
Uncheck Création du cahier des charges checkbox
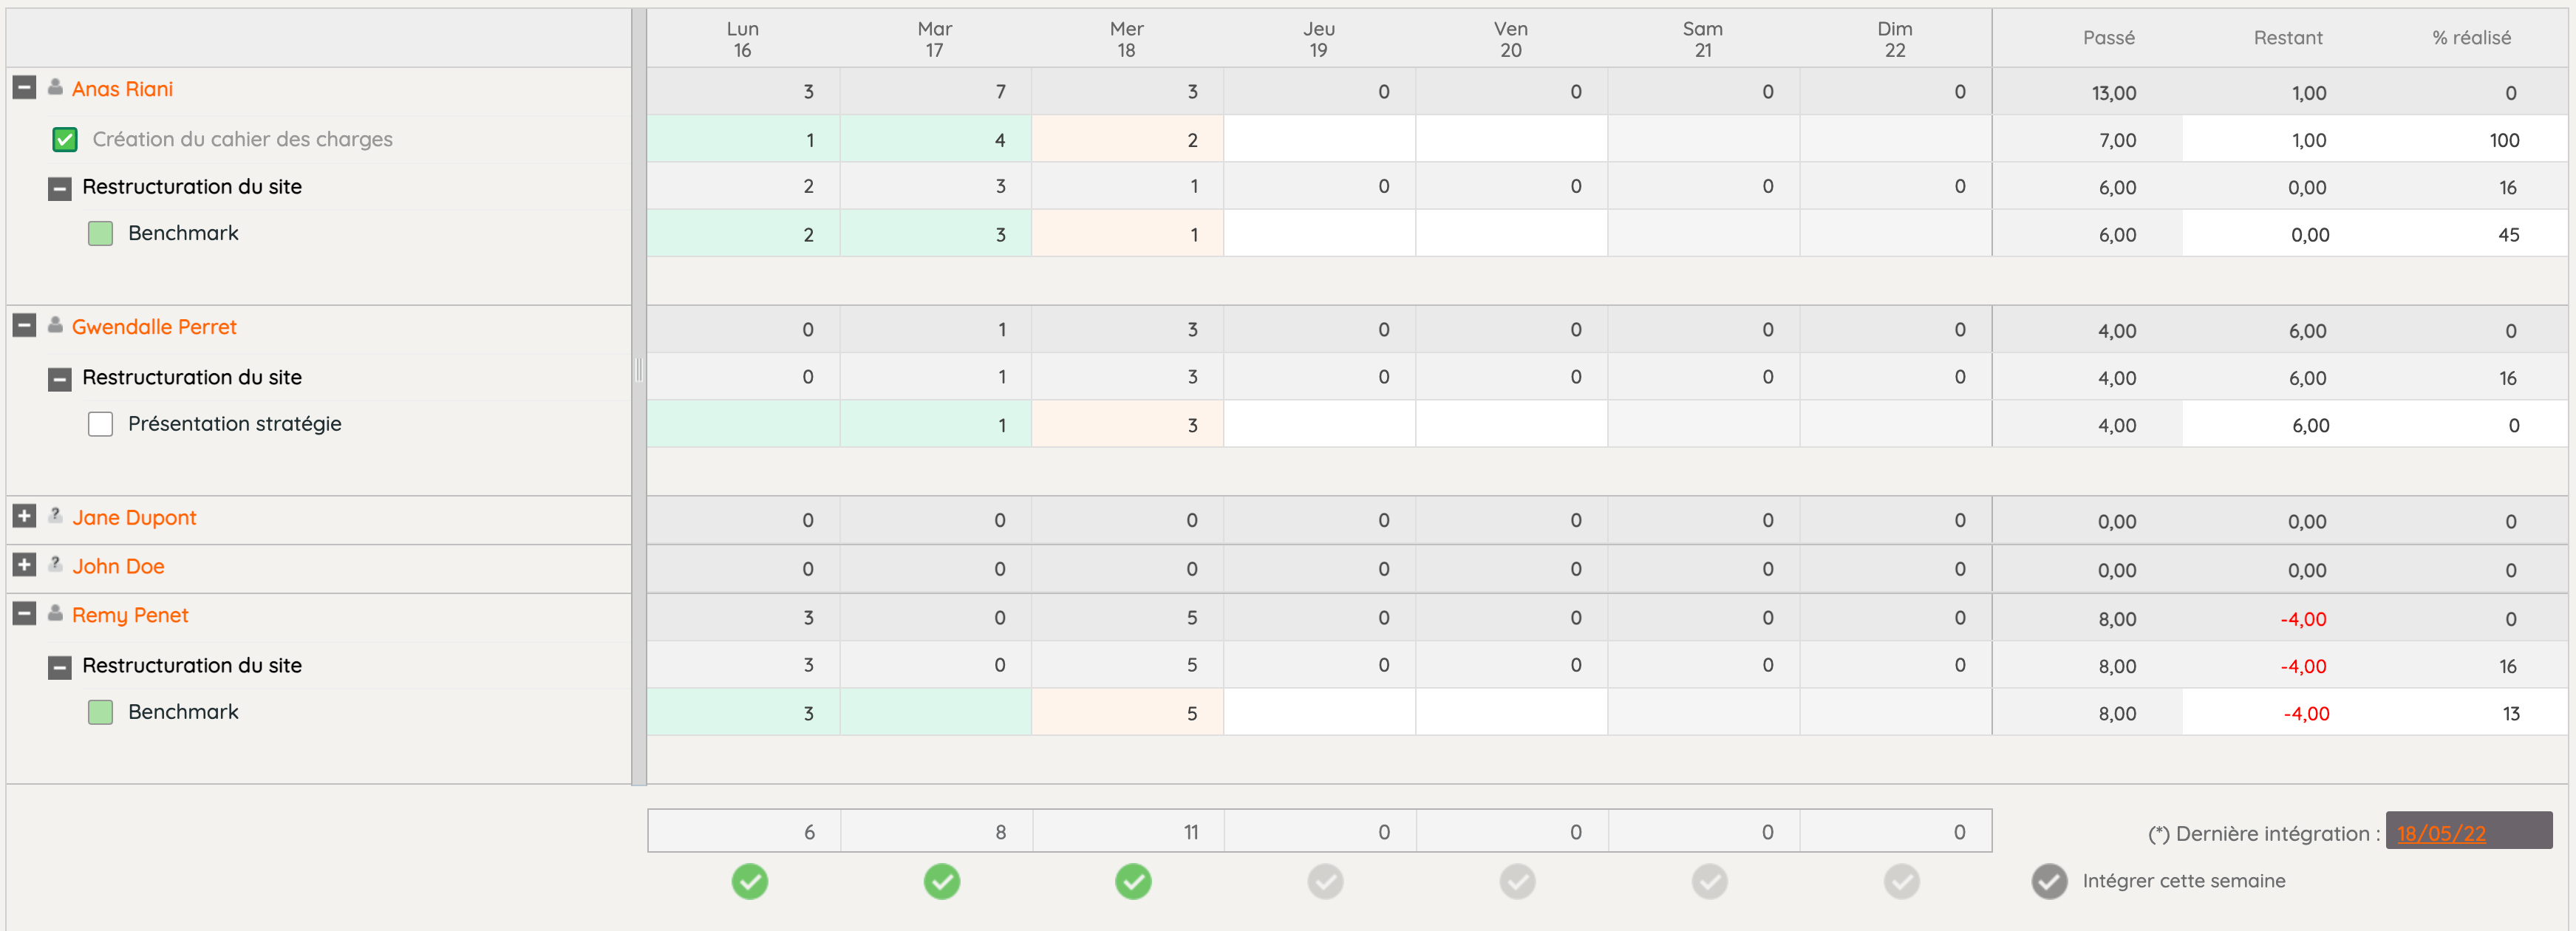coord(65,139)
